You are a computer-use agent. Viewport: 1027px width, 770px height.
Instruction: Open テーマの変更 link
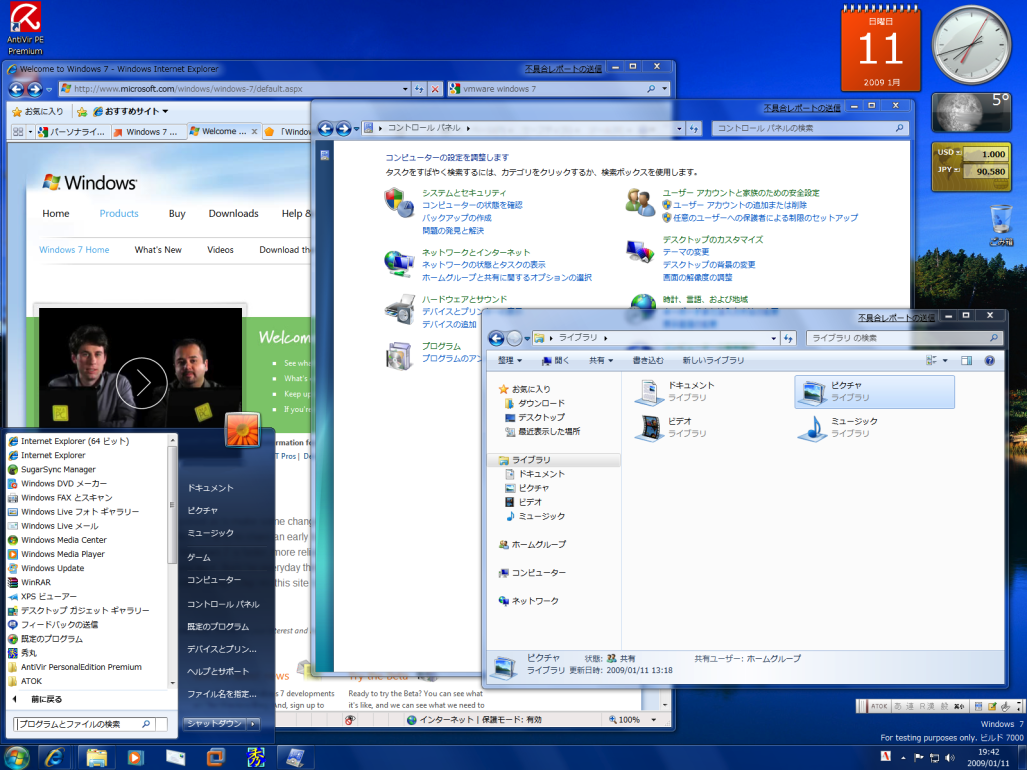(686, 252)
